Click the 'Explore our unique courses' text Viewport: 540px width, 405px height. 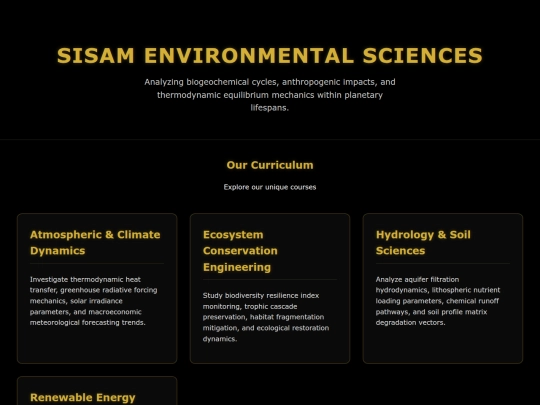click(270, 187)
